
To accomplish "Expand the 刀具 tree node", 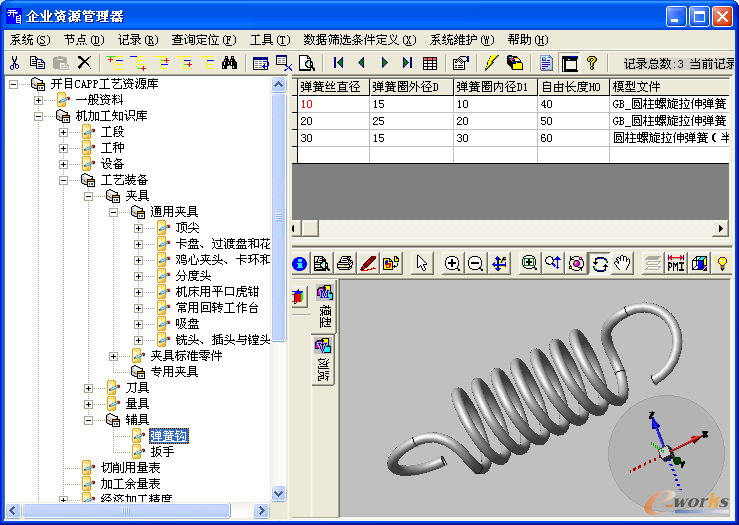I will tap(88, 387).
